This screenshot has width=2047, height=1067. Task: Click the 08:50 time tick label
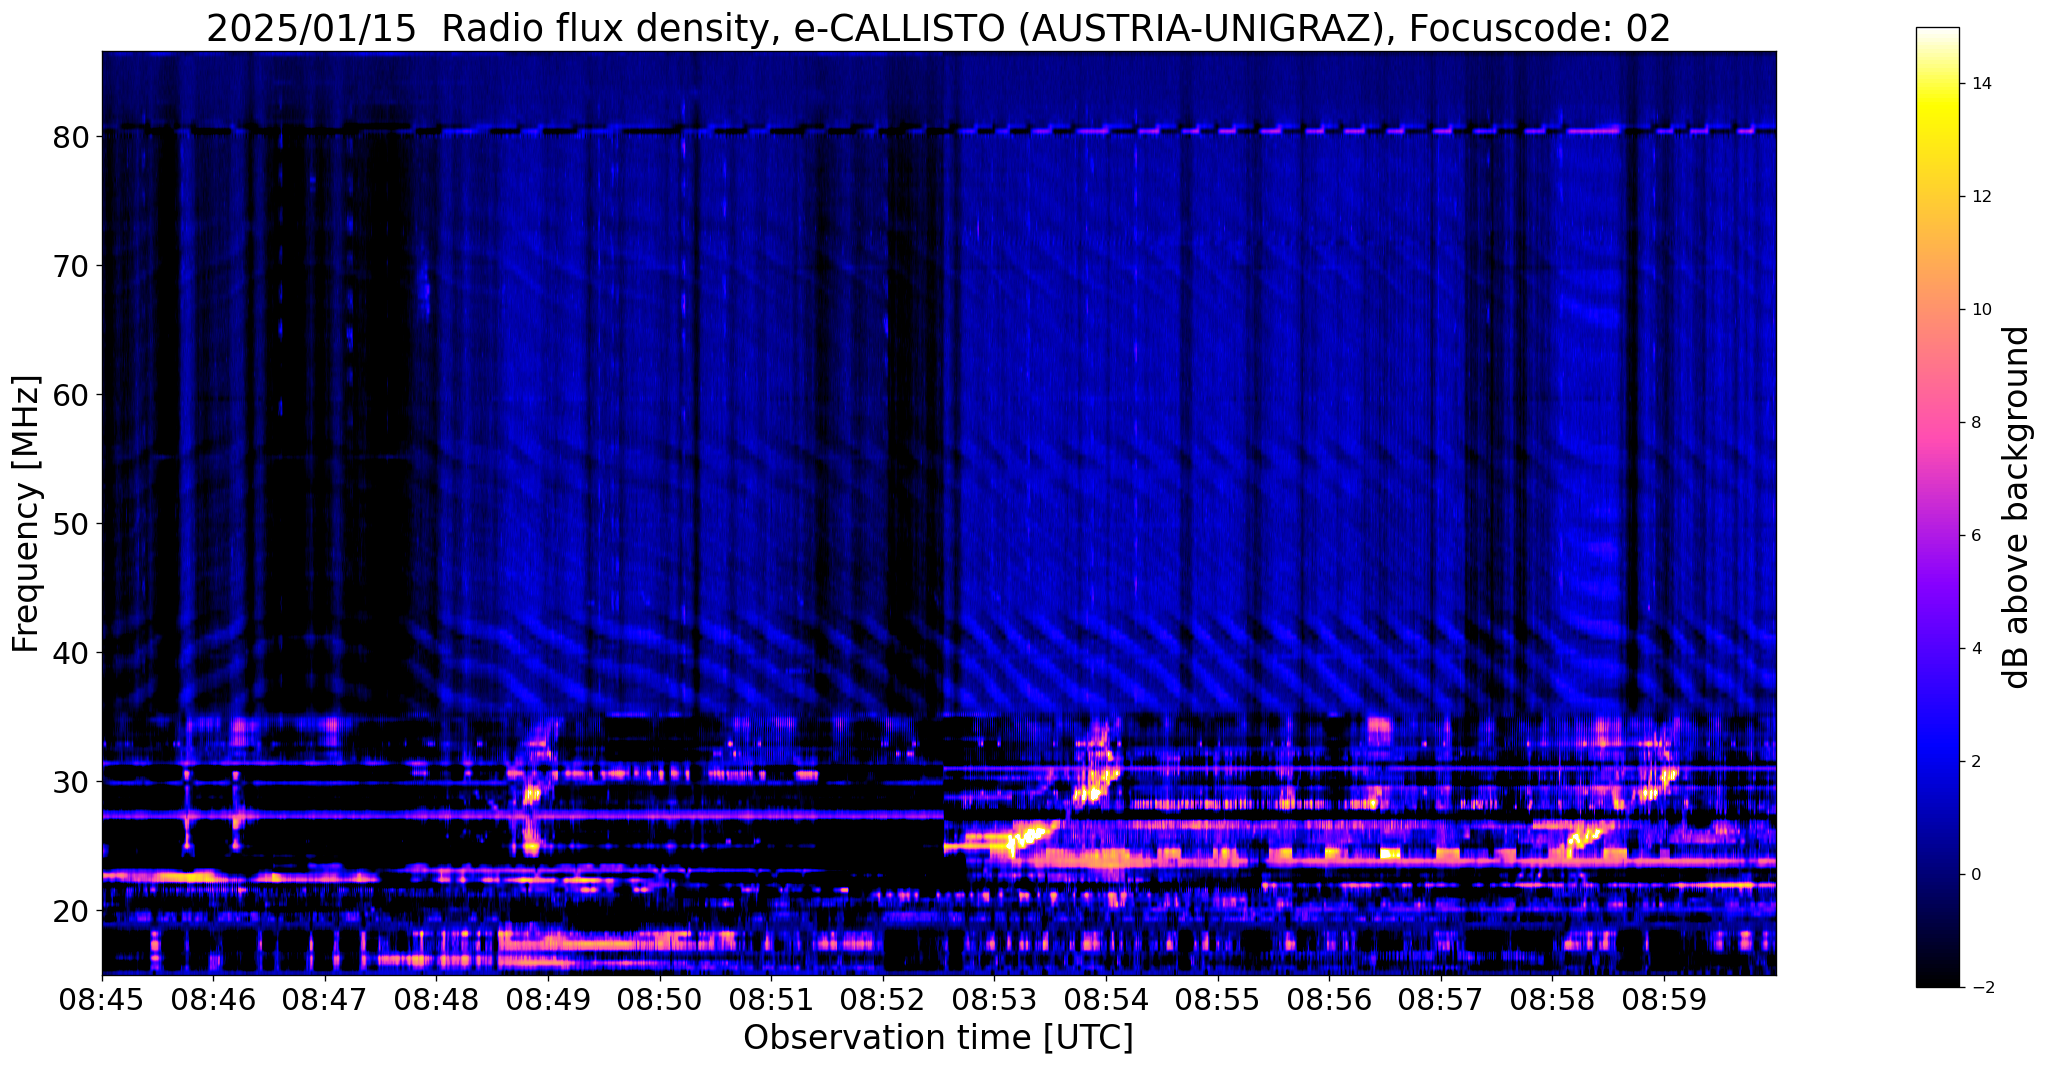(x=660, y=999)
